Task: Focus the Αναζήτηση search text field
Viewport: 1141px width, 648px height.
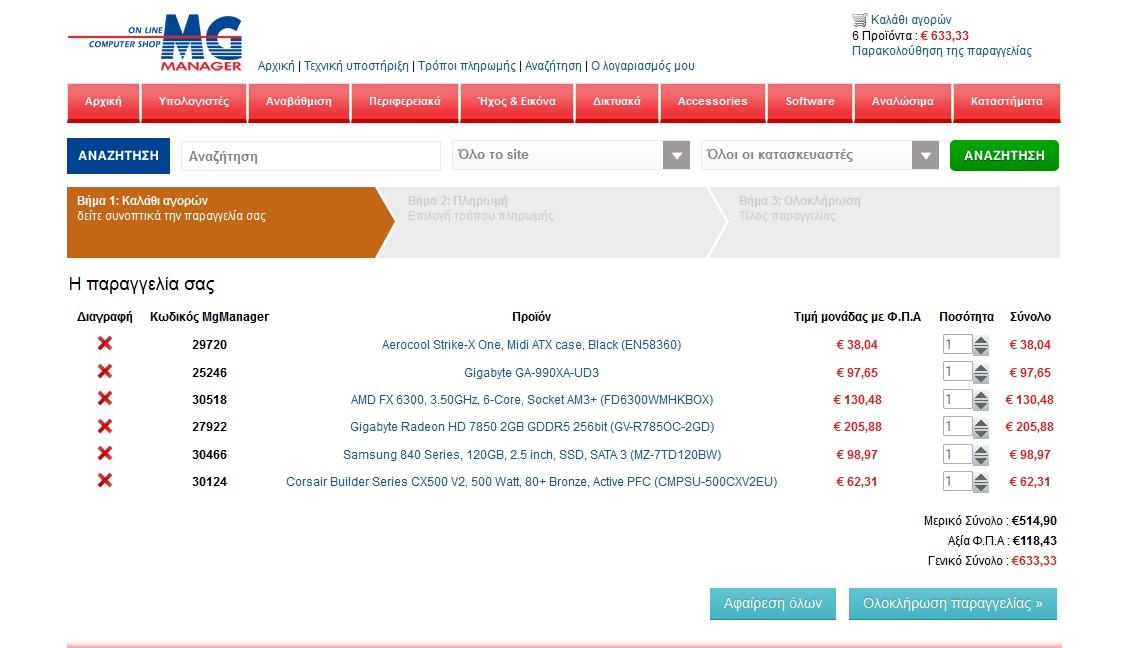Action: tap(311, 156)
